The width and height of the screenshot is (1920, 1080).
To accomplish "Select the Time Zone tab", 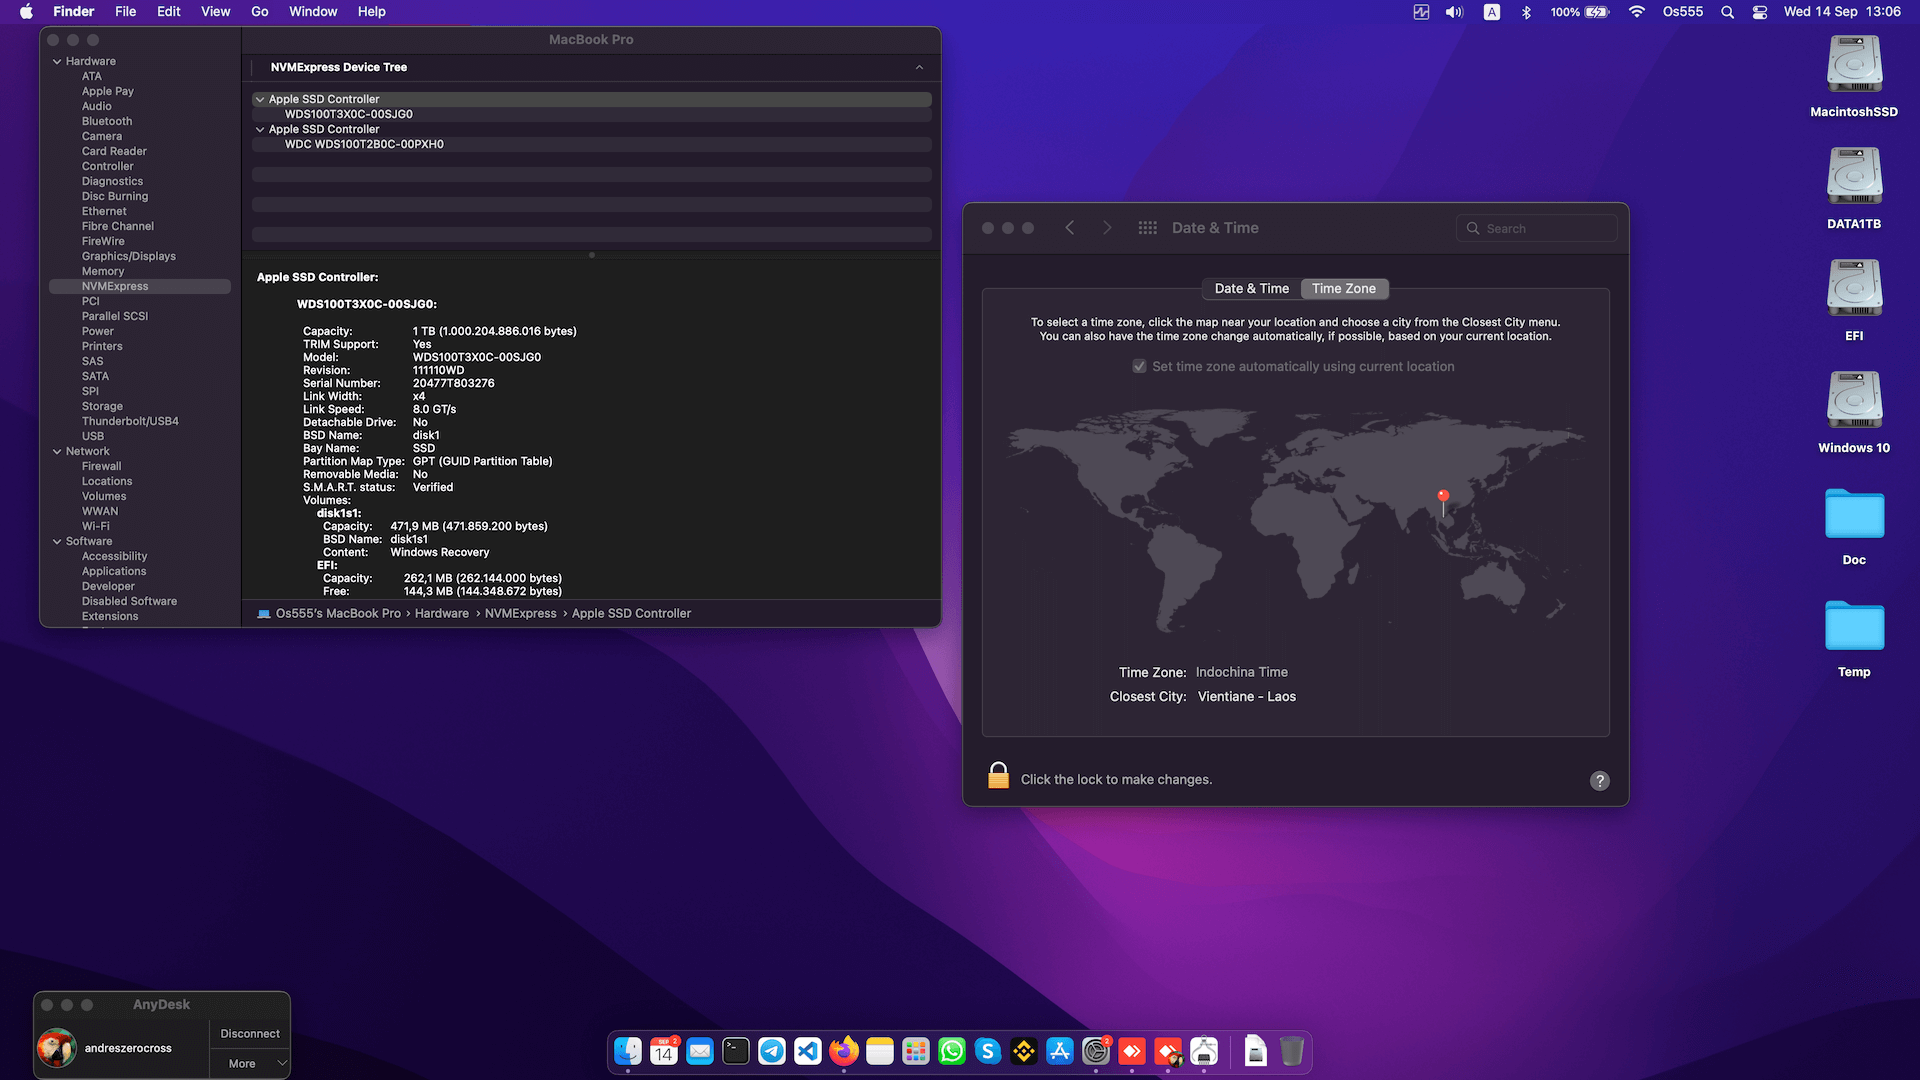I will tap(1343, 288).
